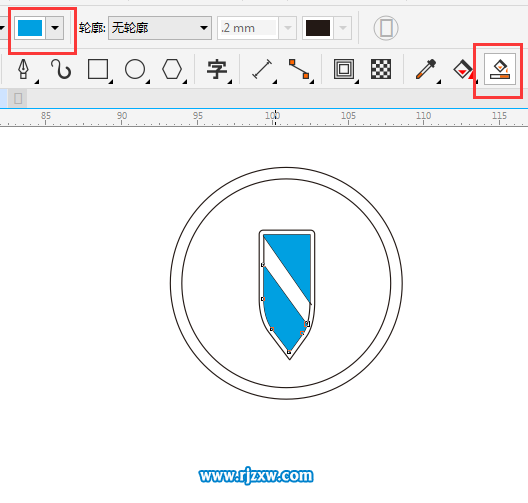Click the .2 mm outline width field
The image size is (528, 503).
tap(248, 28)
